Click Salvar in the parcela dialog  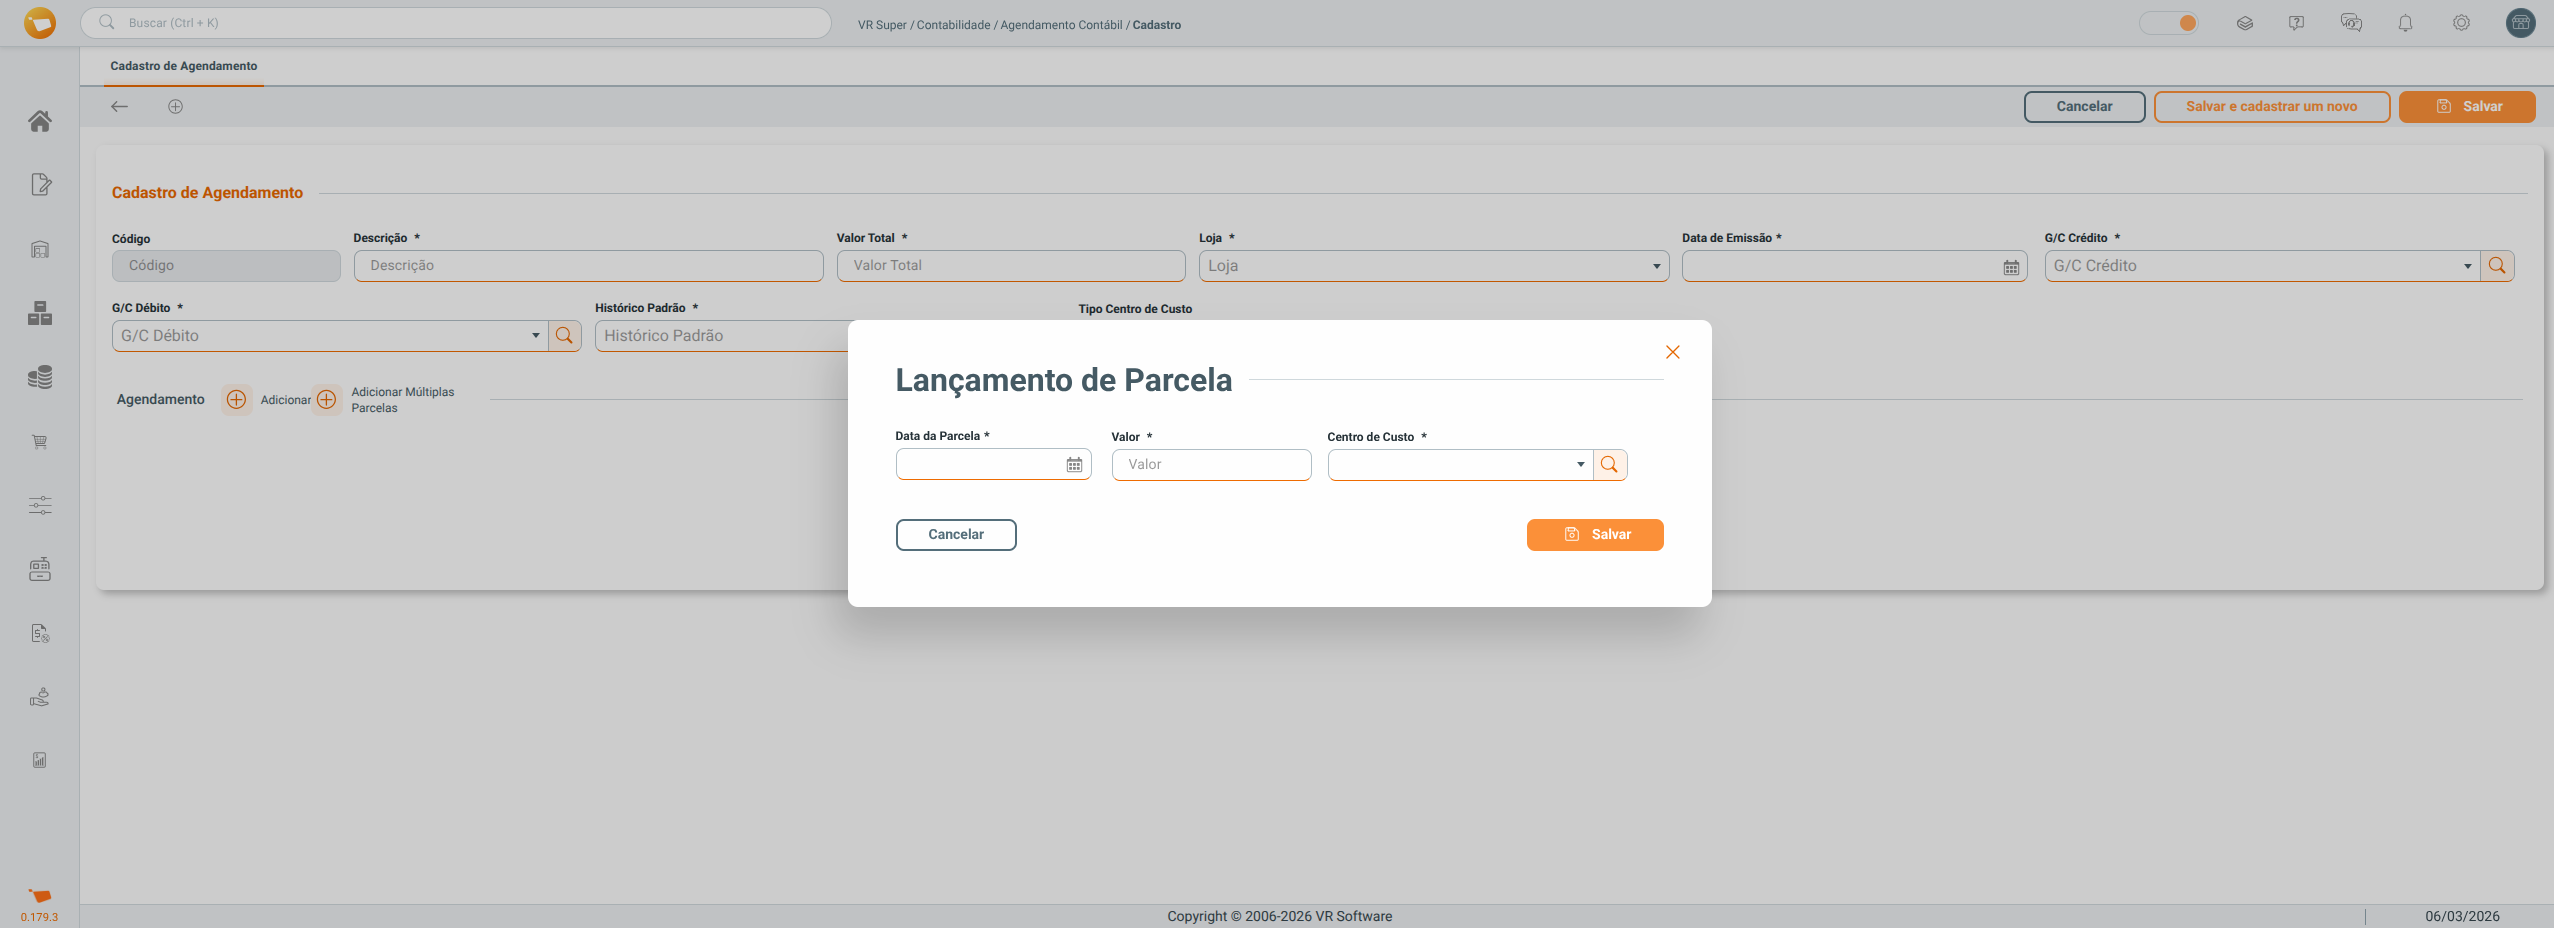coord(1594,535)
